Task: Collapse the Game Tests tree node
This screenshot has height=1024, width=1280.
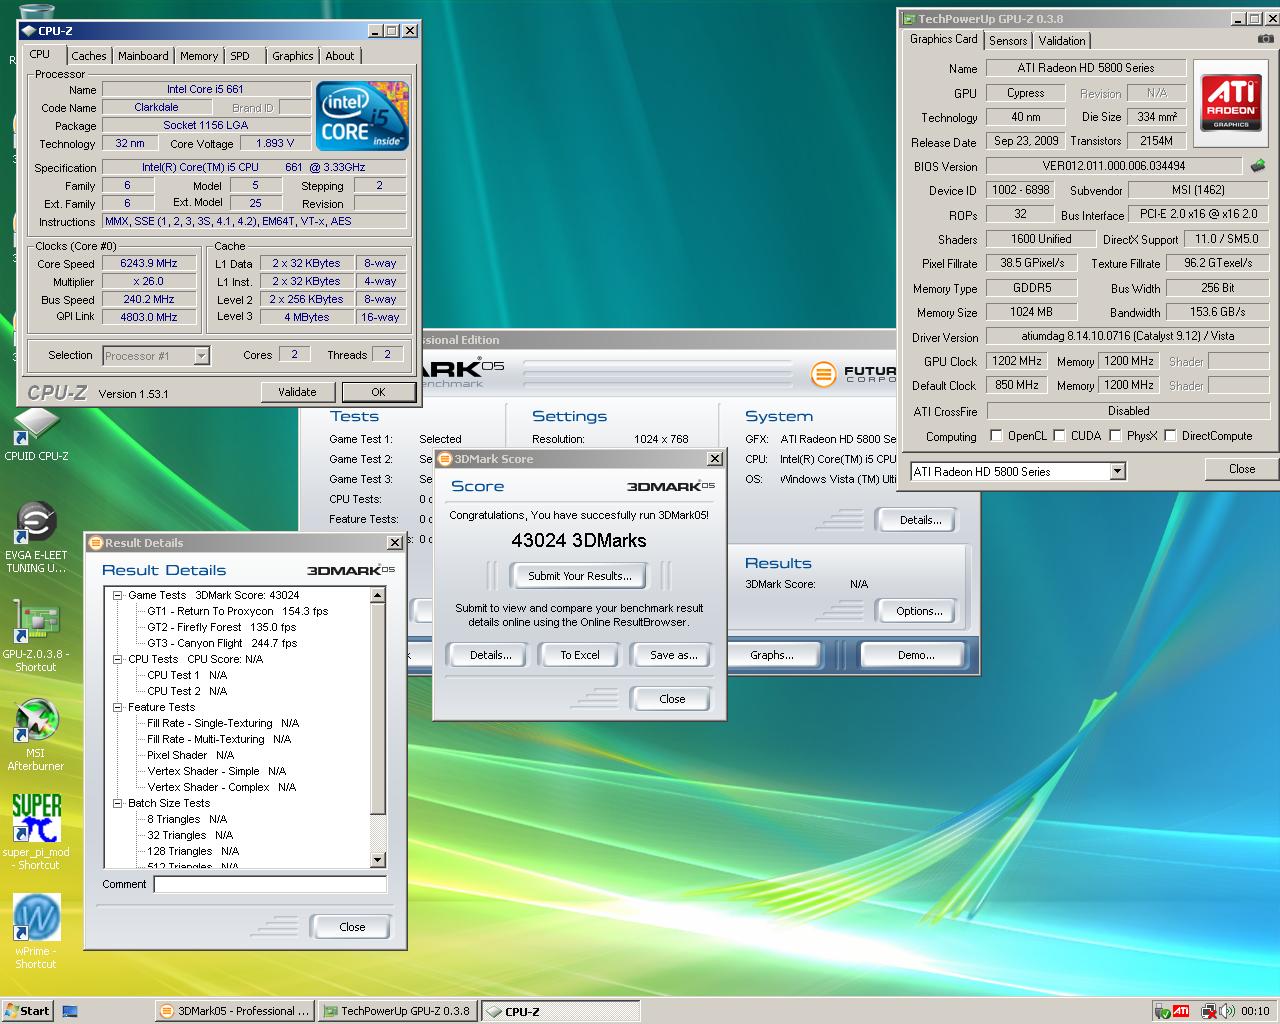Action: 118,595
